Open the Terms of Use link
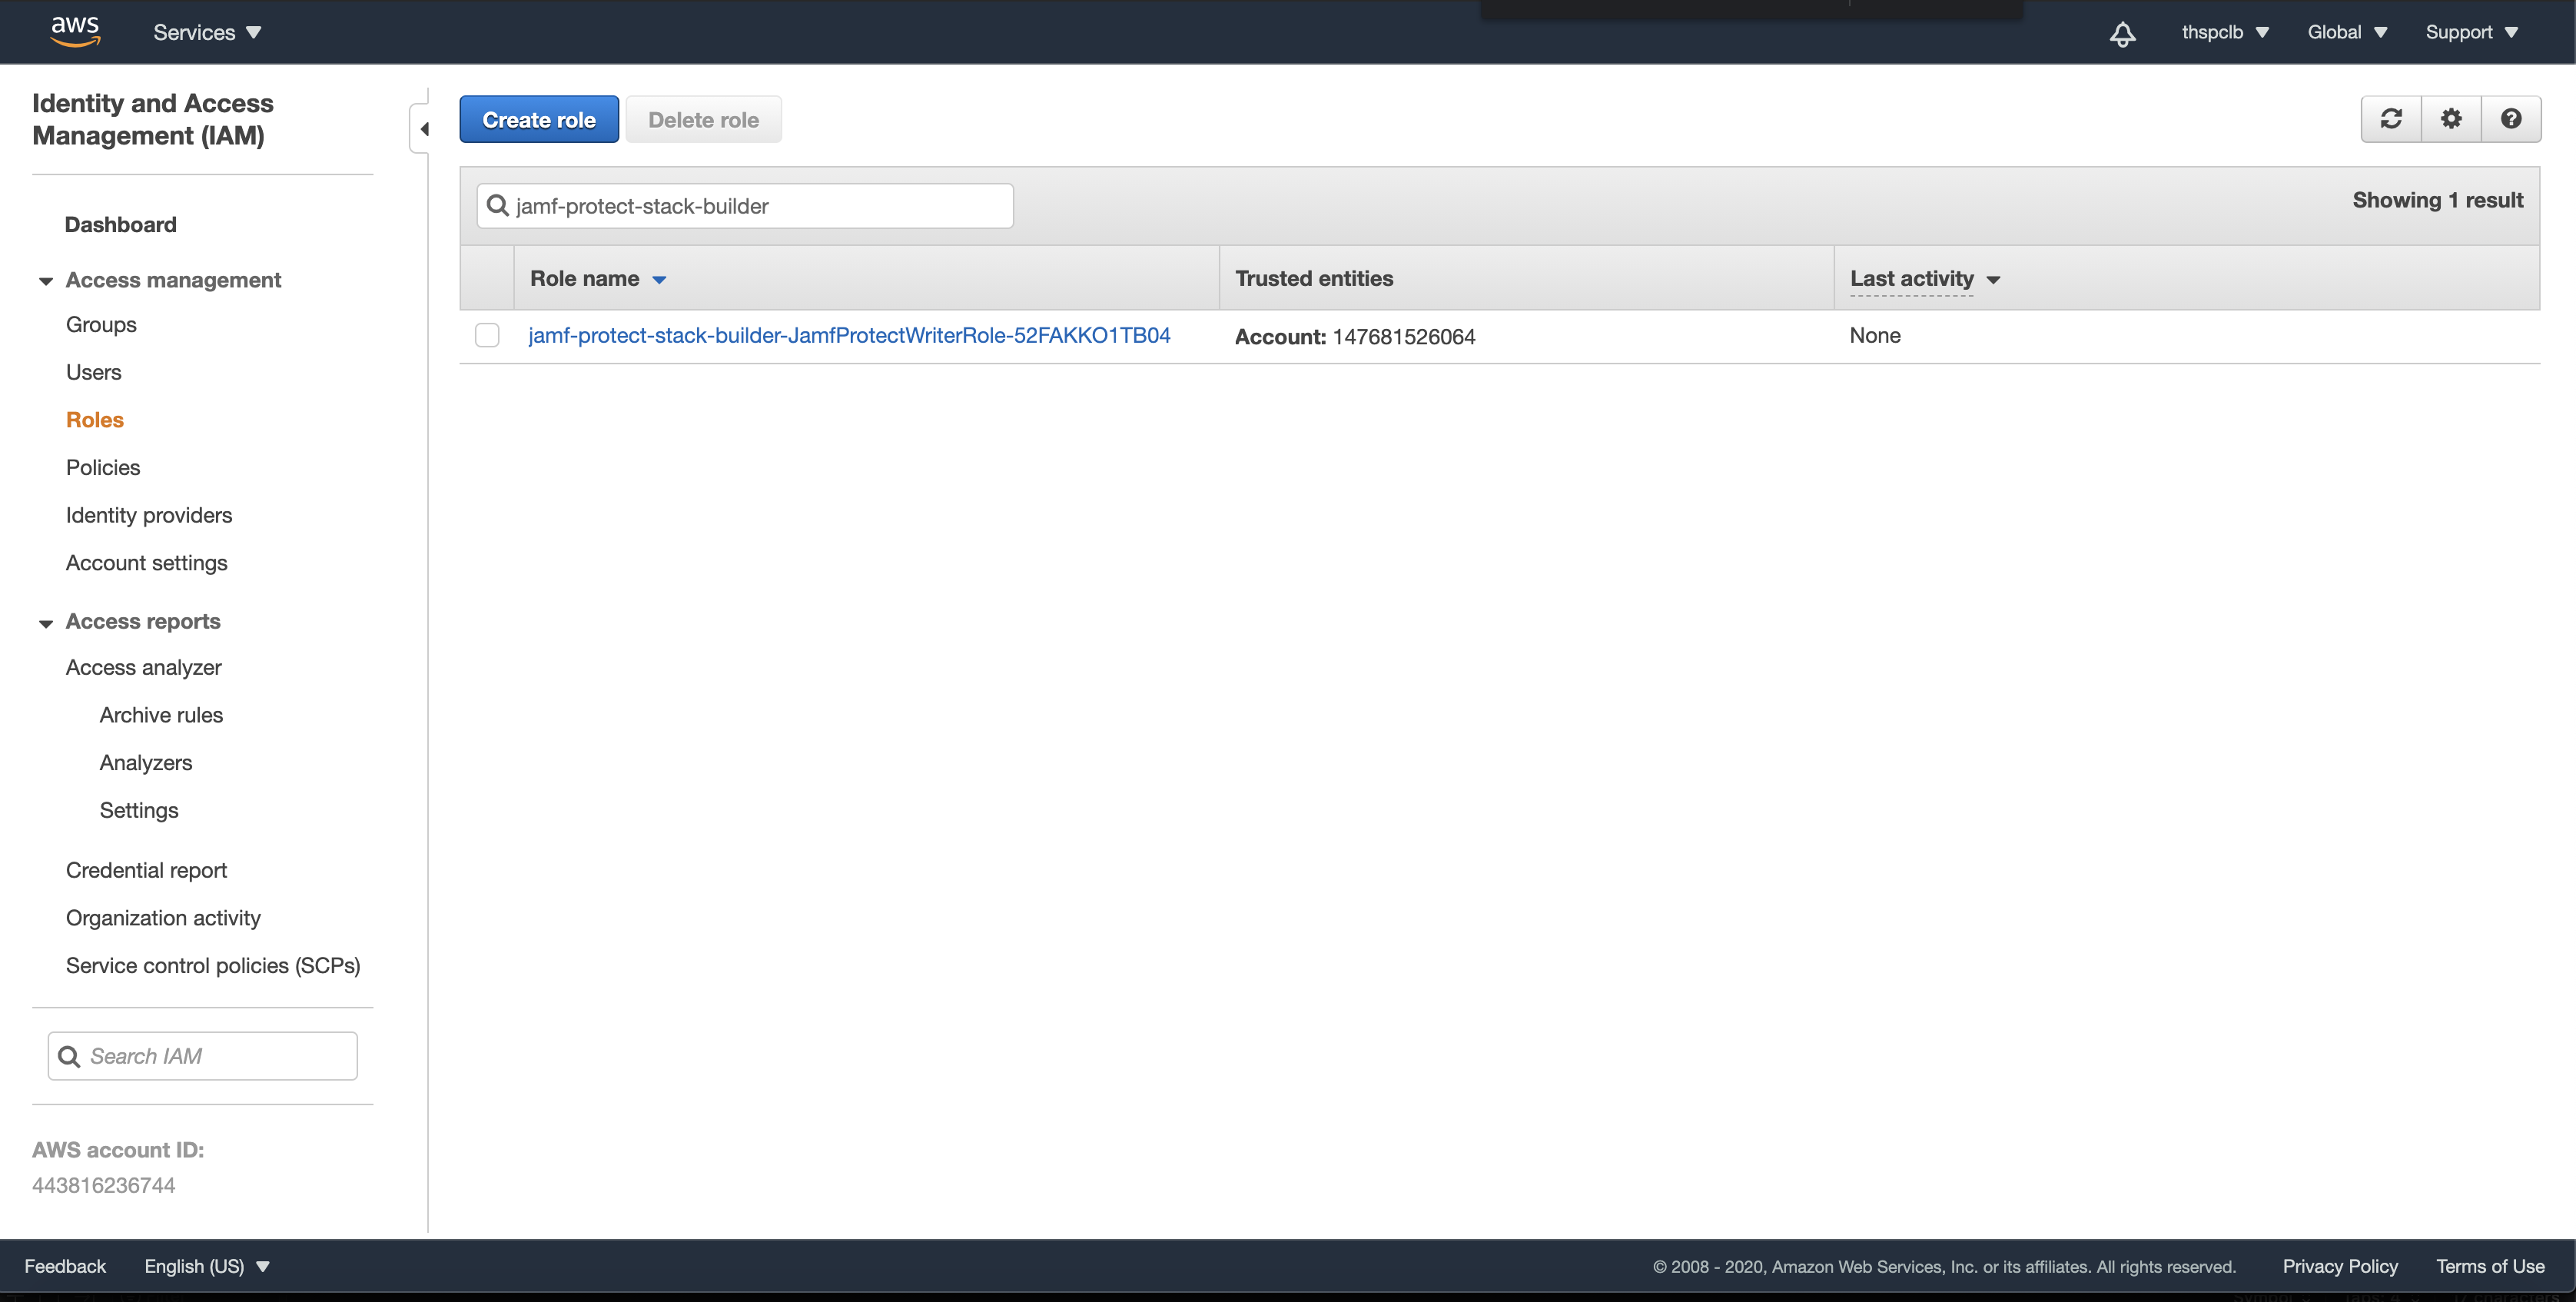 (x=2490, y=1266)
